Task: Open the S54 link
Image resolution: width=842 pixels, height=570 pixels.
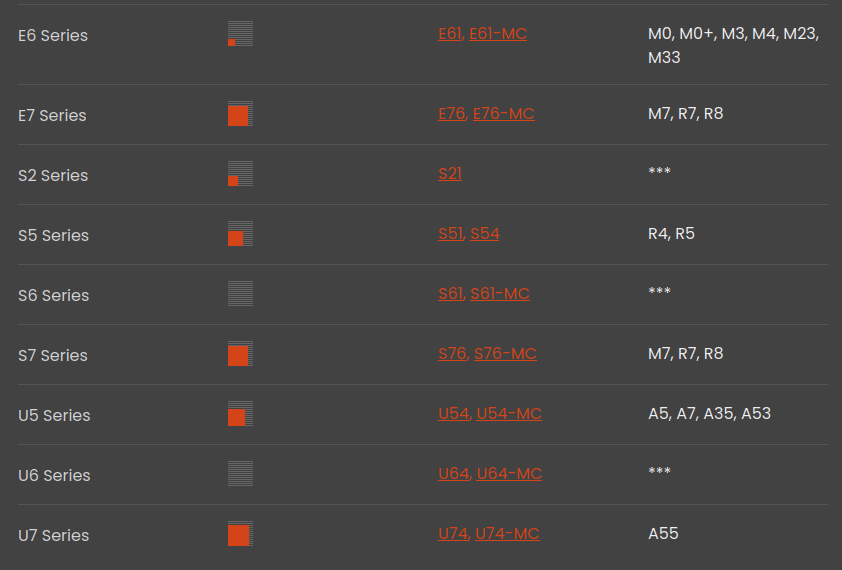Action: click(x=485, y=234)
